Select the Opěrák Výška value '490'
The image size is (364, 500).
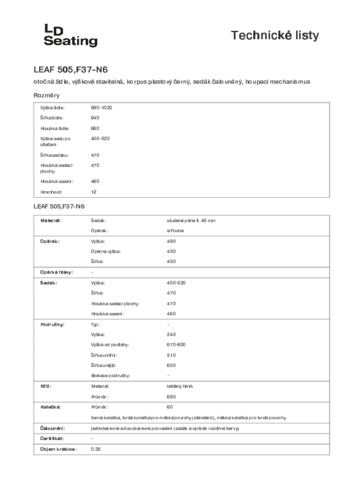[x=171, y=241]
